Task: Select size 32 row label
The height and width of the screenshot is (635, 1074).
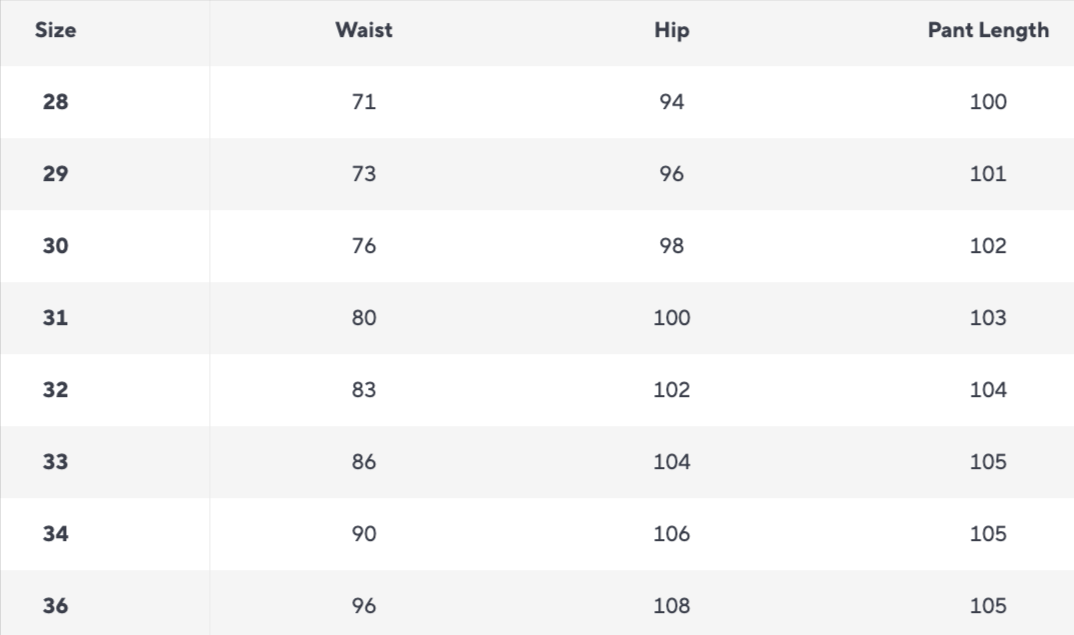Action: click(x=55, y=390)
